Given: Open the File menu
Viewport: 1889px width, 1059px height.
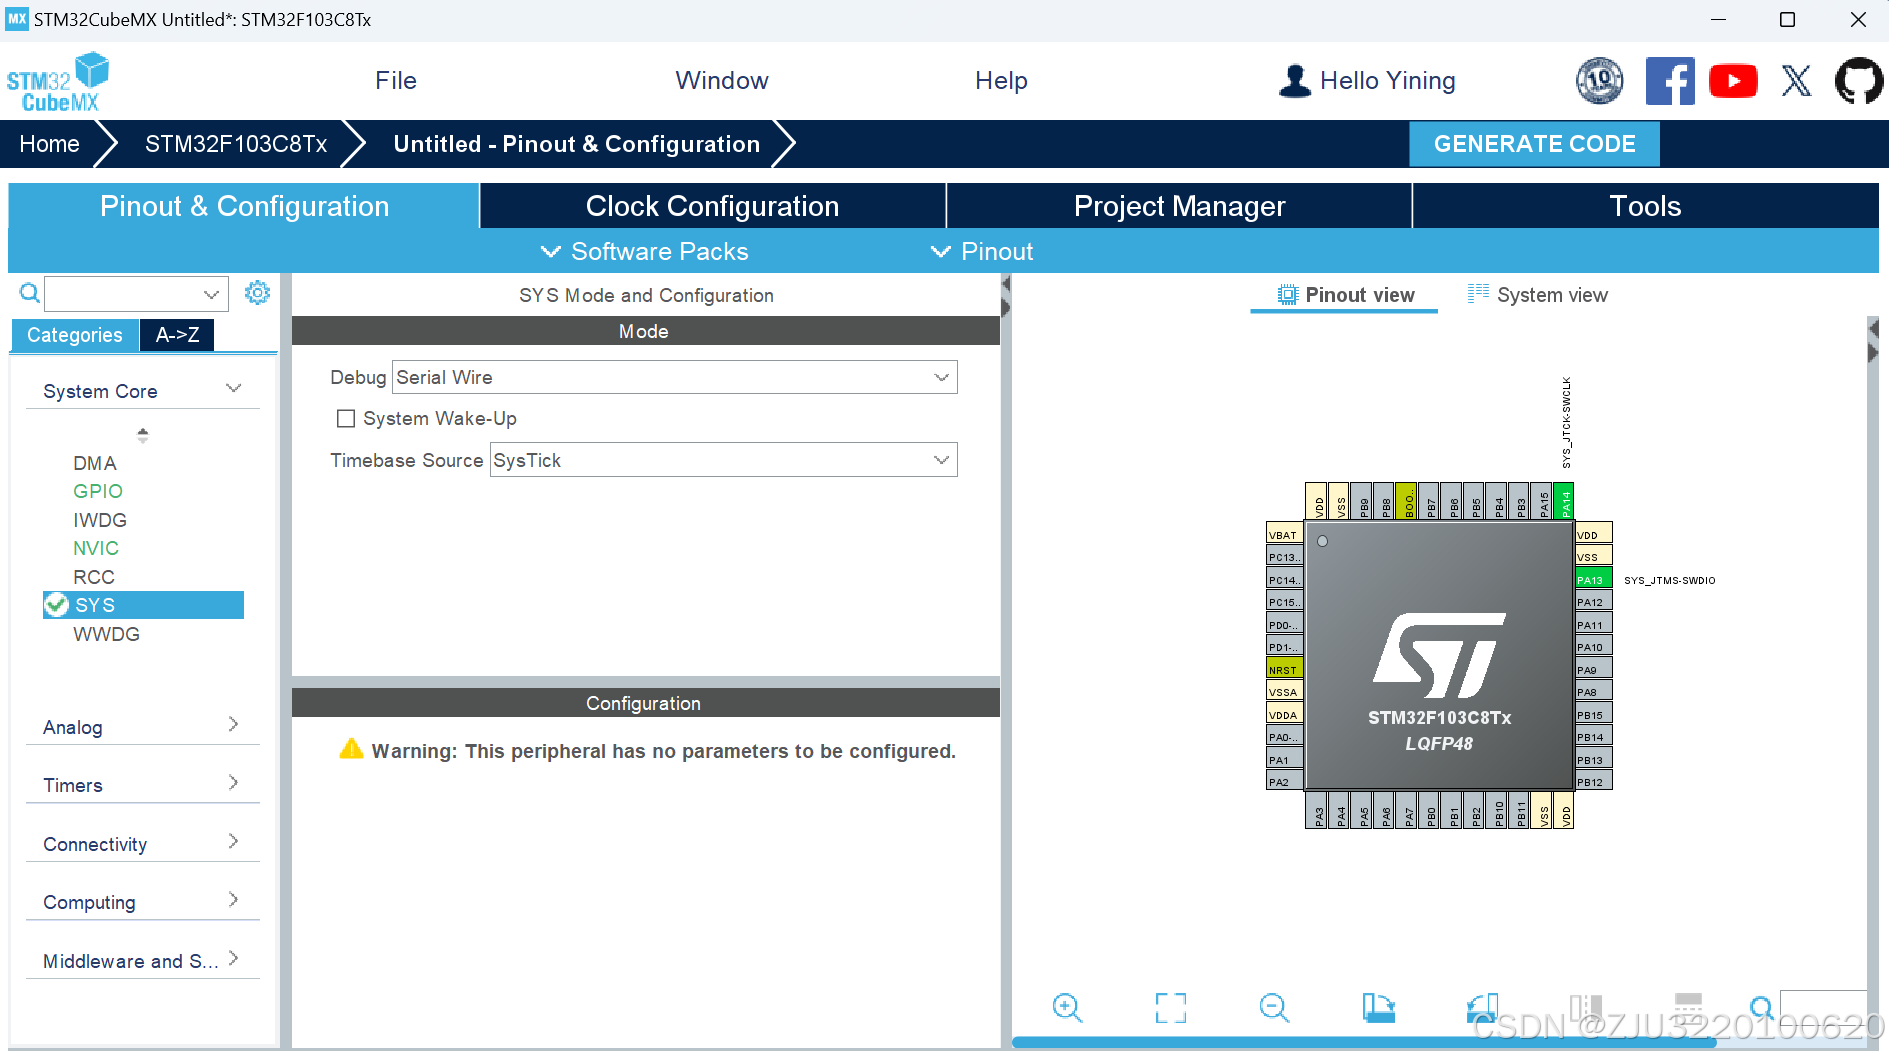Looking at the screenshot, I should (396, 81).
